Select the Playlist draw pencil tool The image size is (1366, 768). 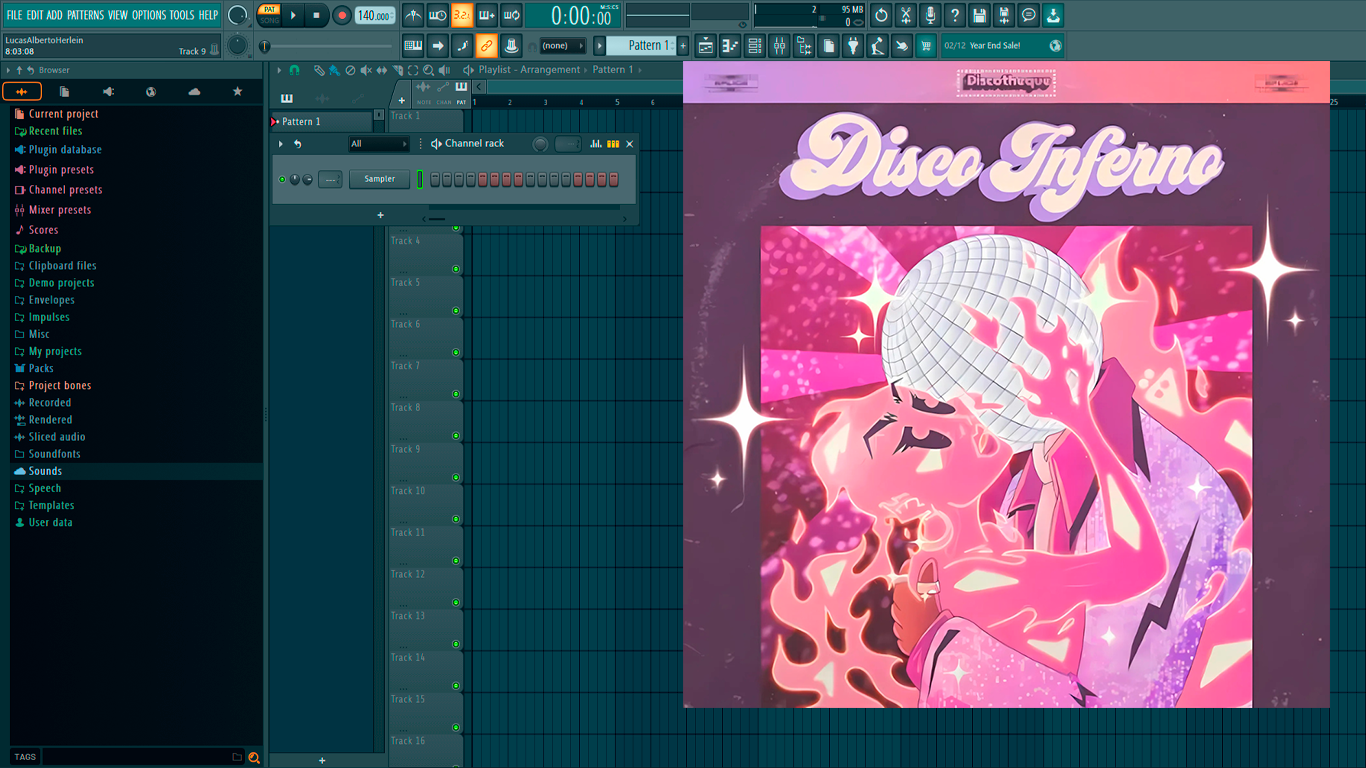click(319, 70)
